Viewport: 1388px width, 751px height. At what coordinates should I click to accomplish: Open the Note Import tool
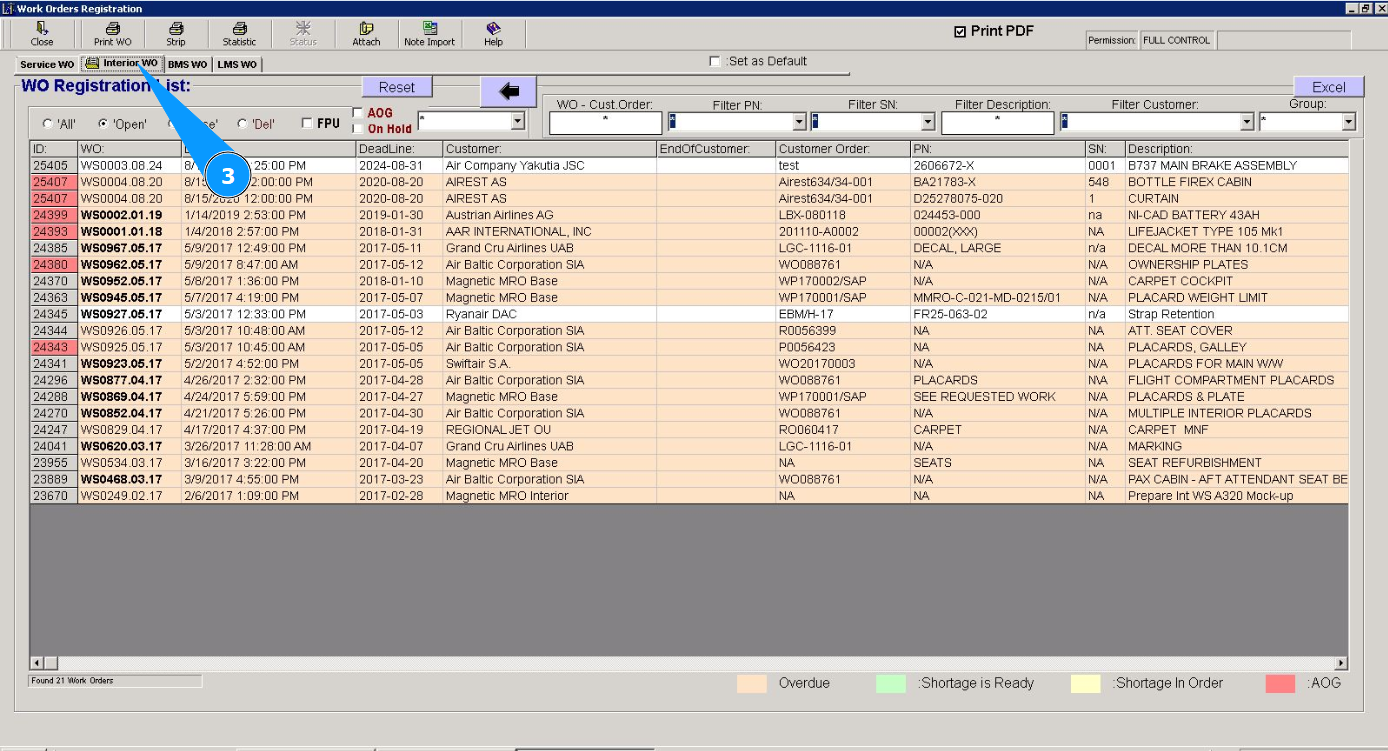[429, 29]
